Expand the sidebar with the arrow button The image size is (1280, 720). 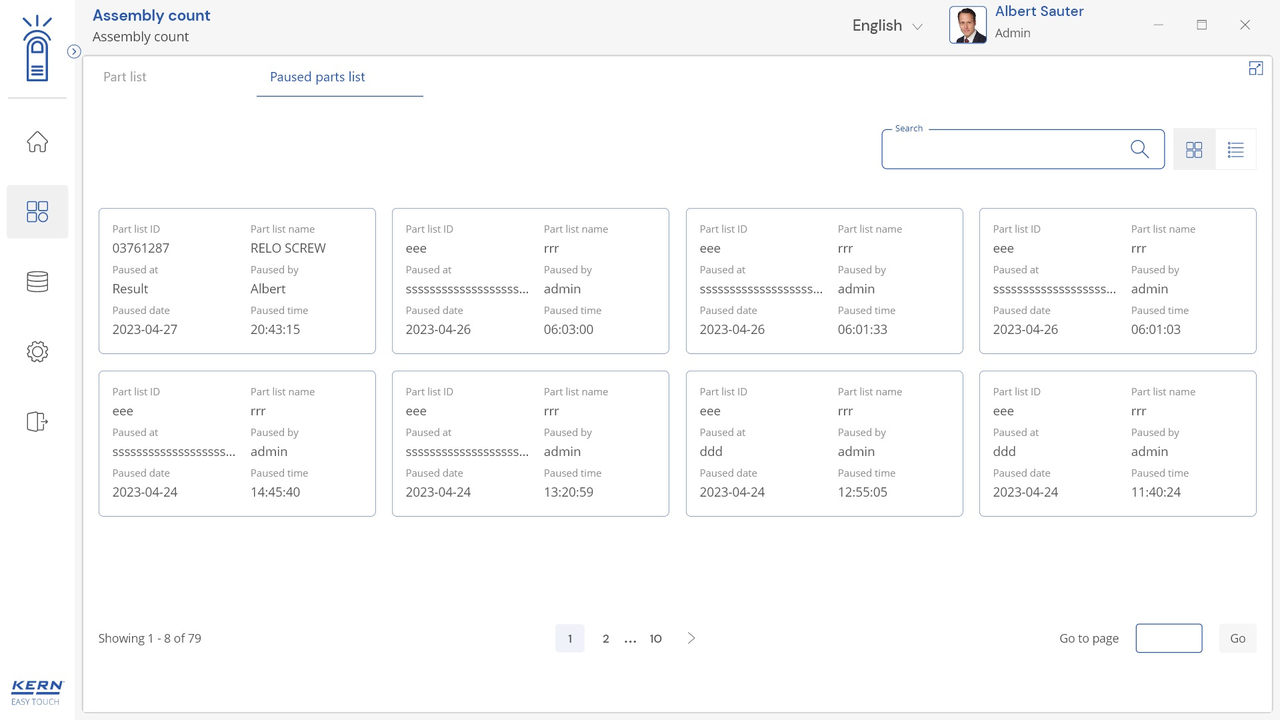(x=74, y=51)
